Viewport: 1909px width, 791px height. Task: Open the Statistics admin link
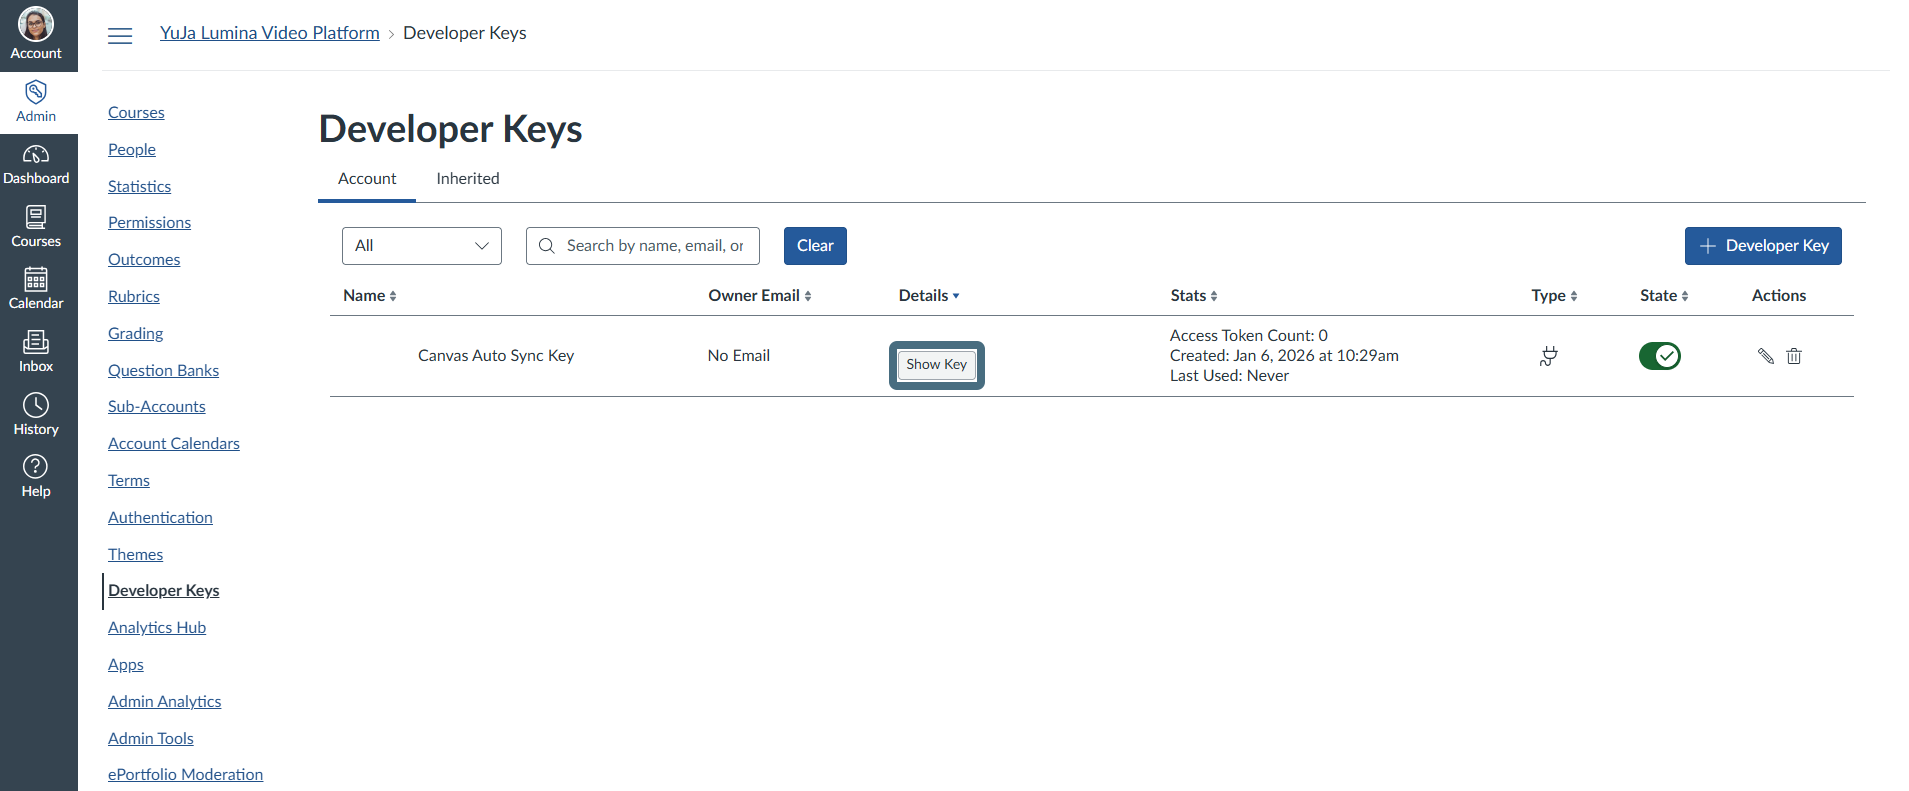pyautogui.click(x=139, y=187)
